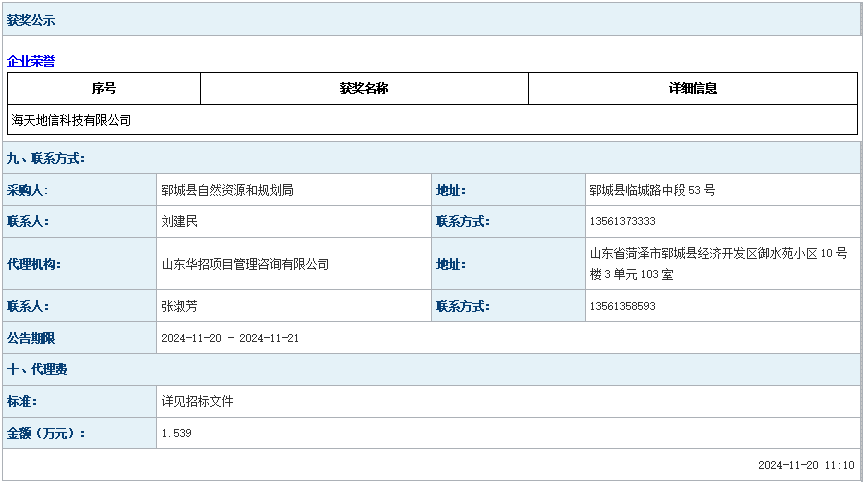Select phone number 13561373333

[x=622, y=222]
